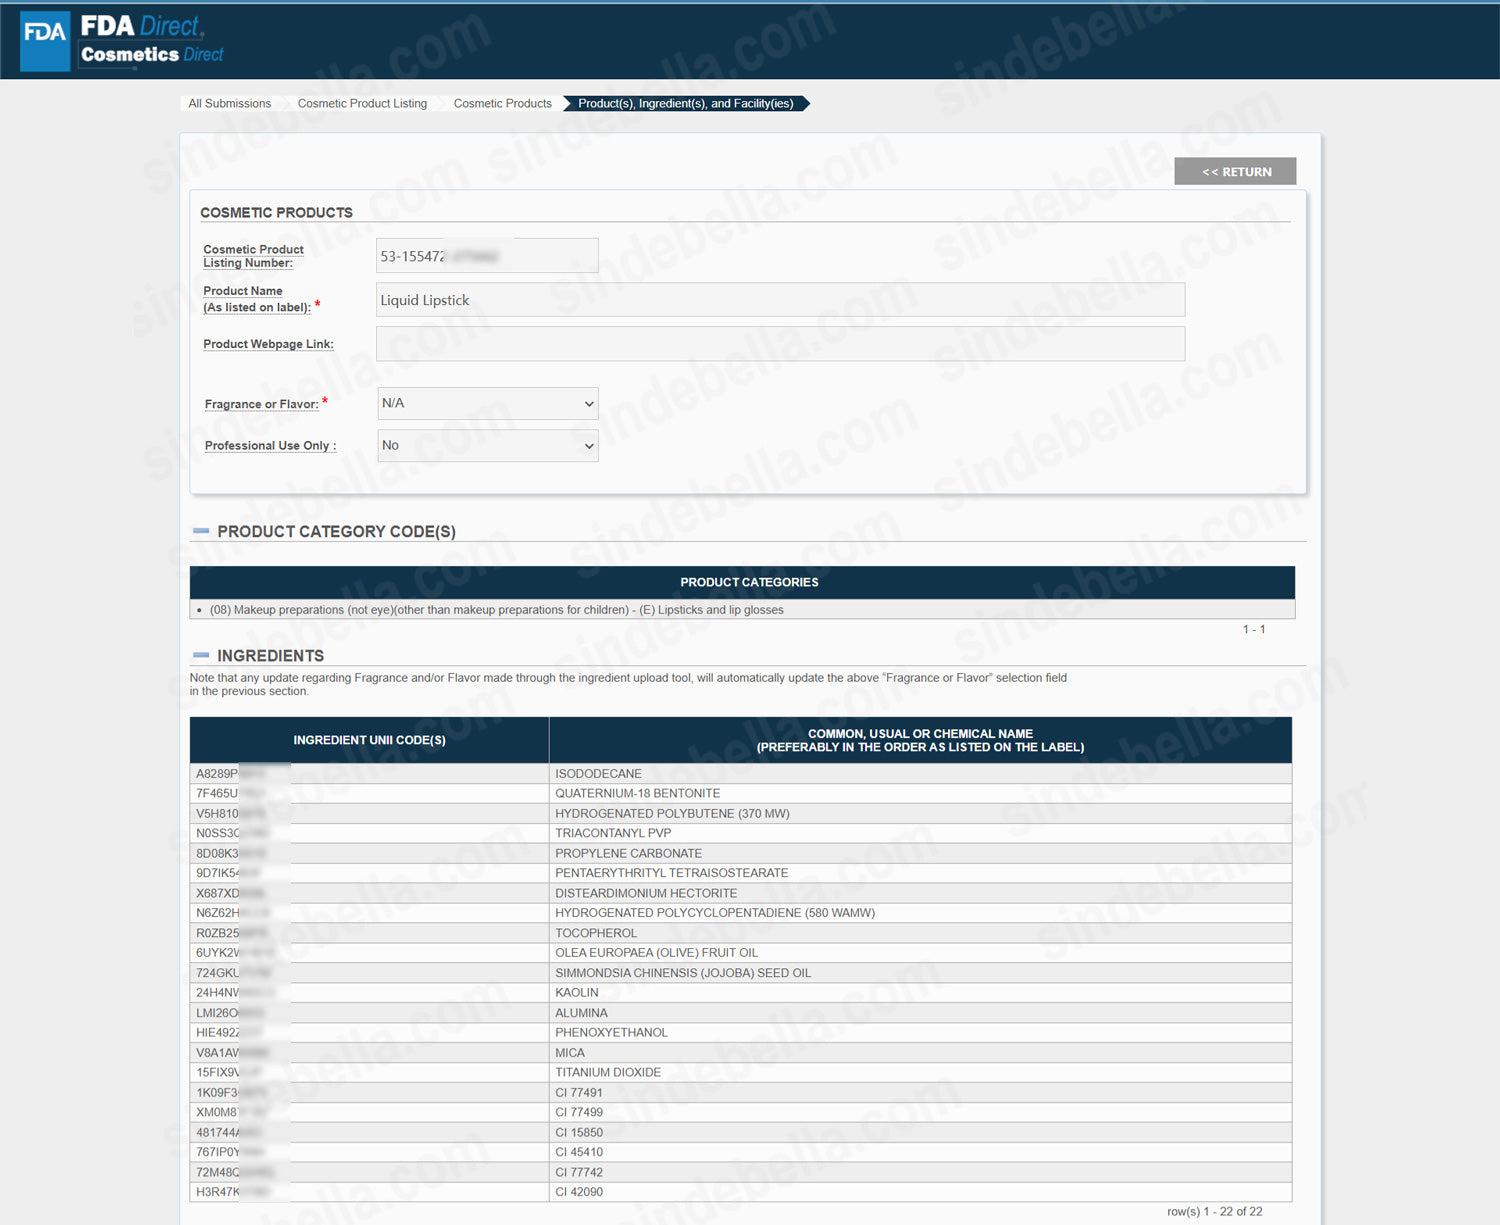Open the Fragrance or Flavor dropdown
The height and width of the screenshot is (1225, 1500).
(488, 403)
